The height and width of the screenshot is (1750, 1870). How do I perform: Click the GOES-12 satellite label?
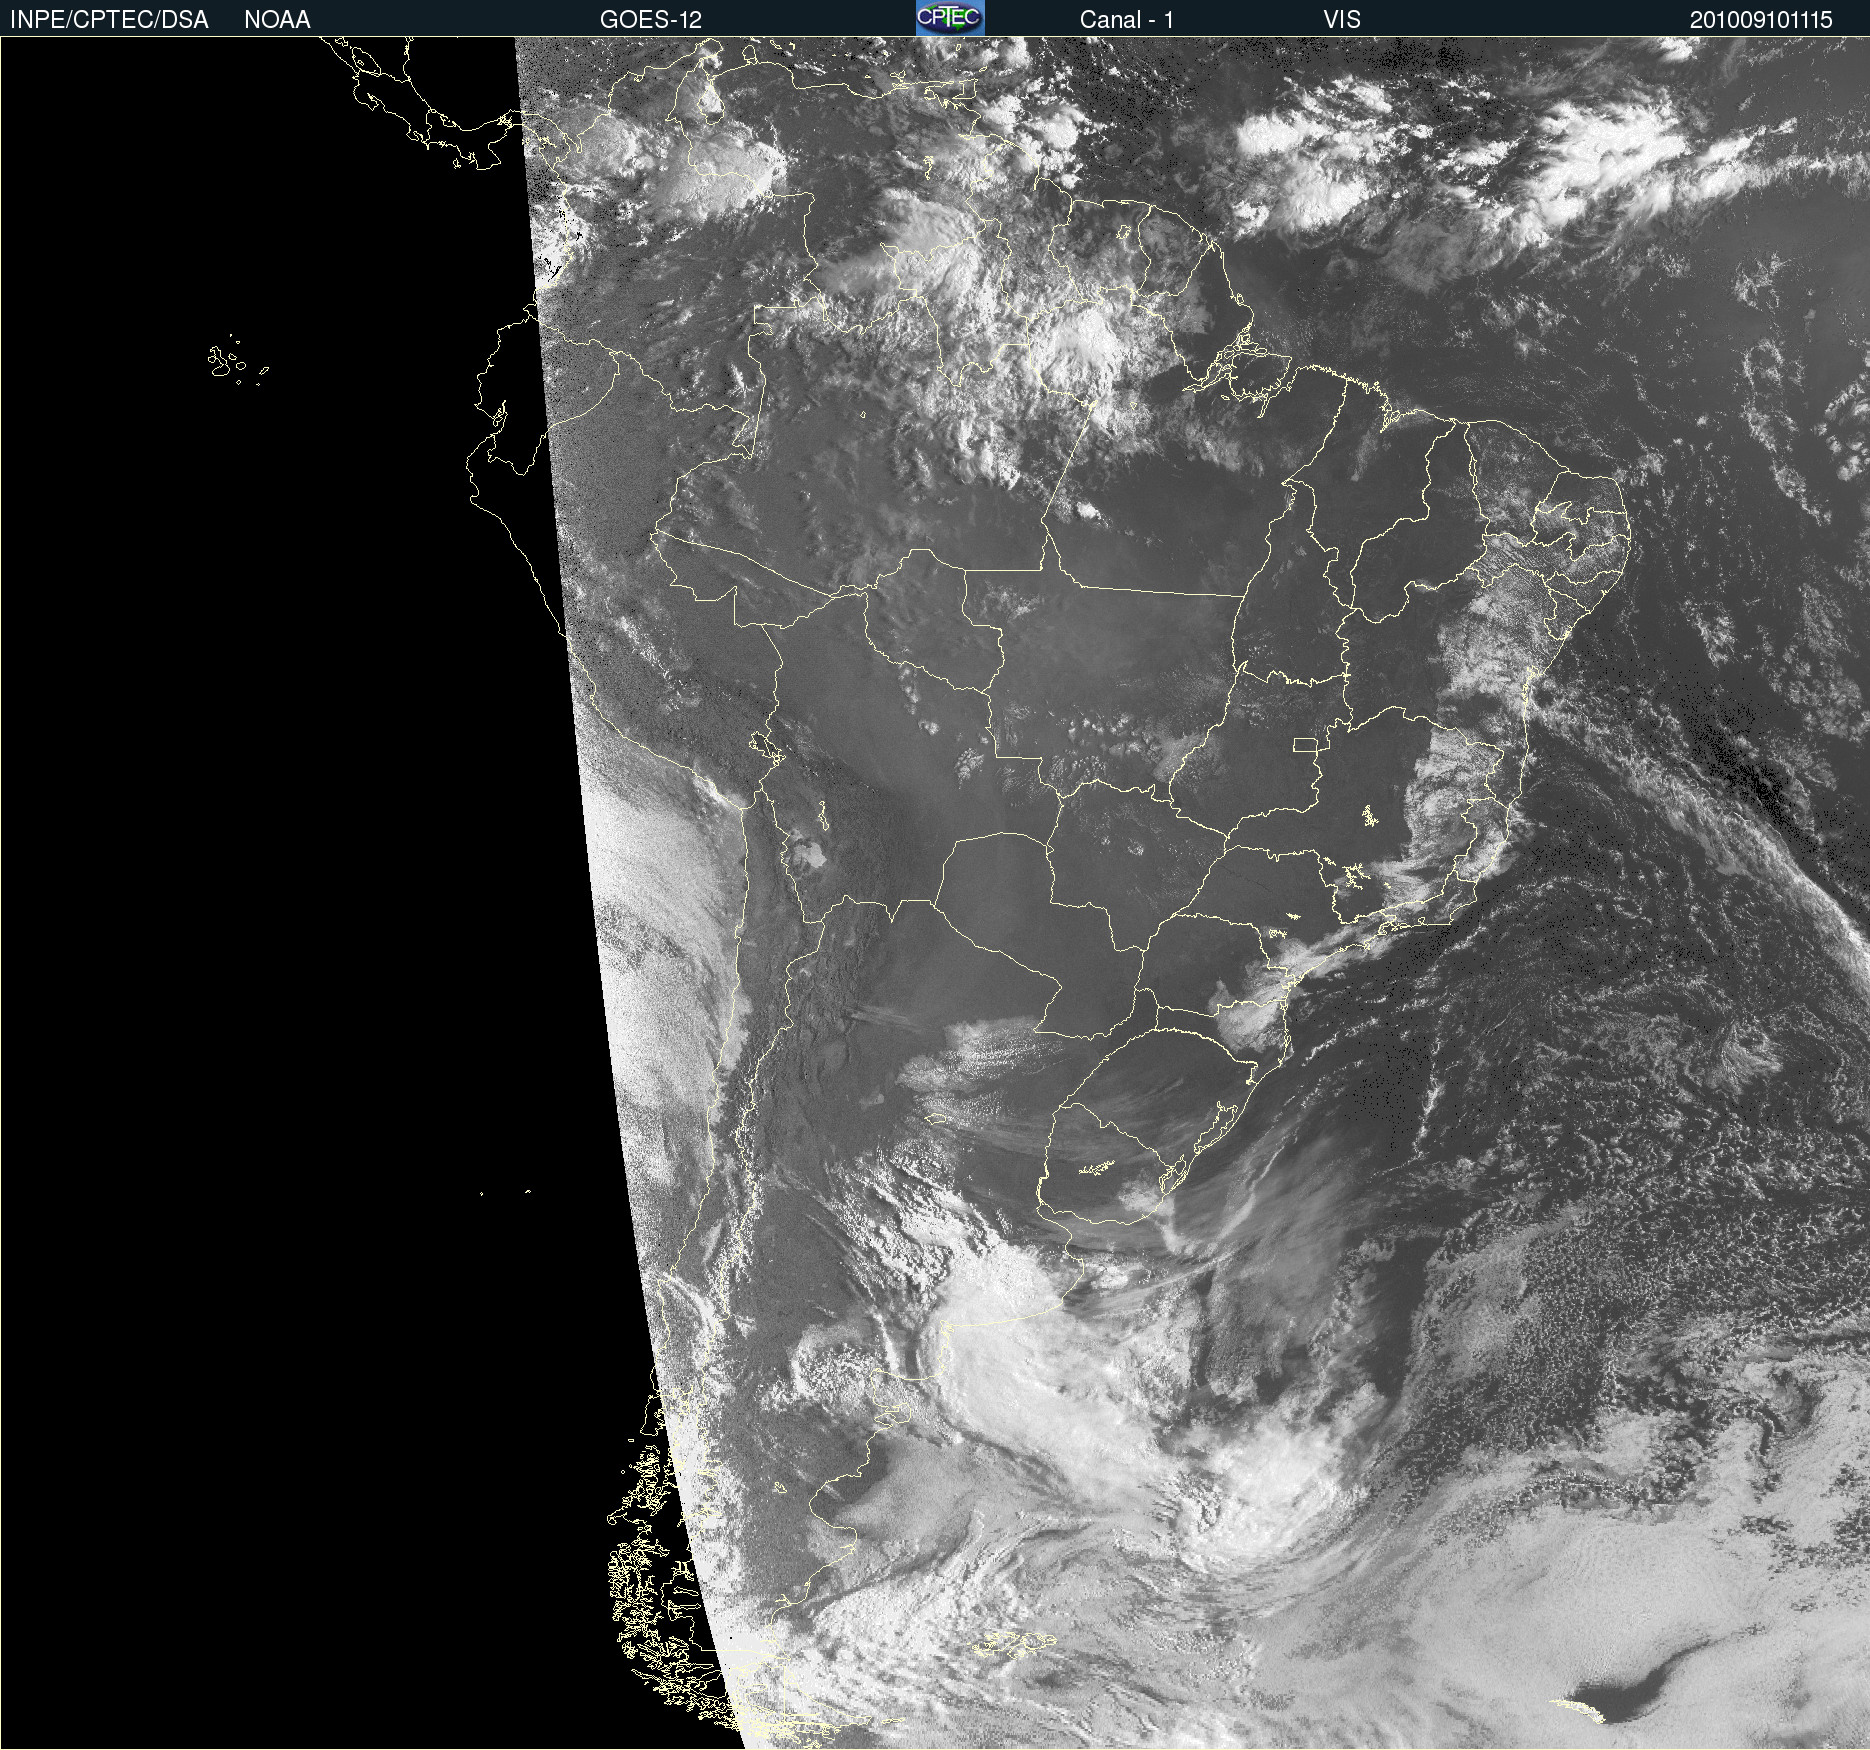(x=651, y=19)
